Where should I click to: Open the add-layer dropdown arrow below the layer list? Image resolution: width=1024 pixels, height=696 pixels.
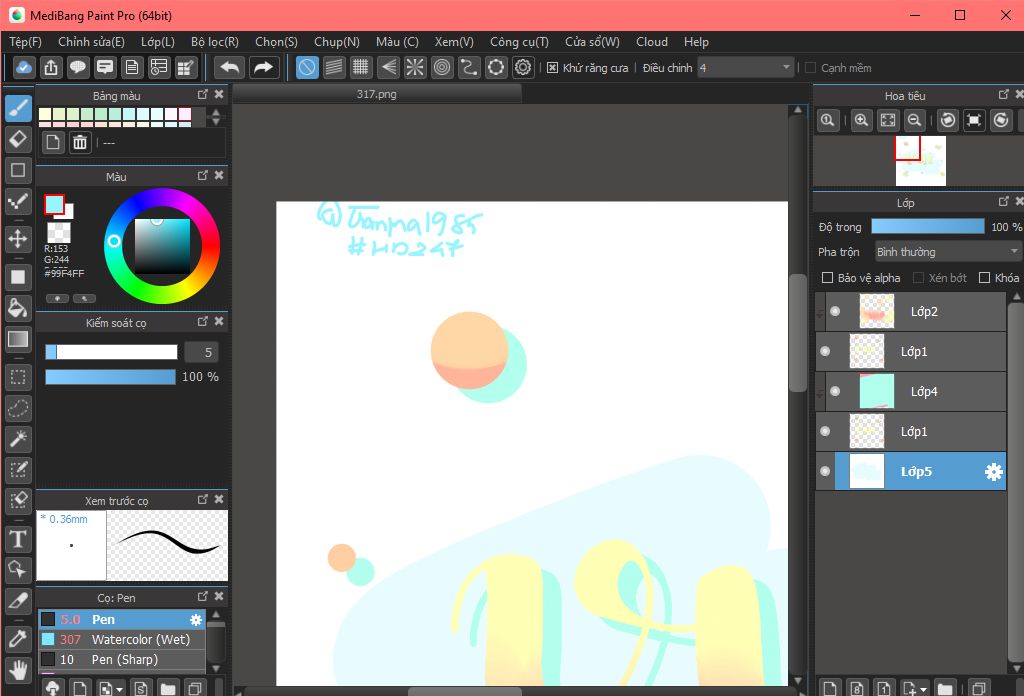pyautogui.click(x=923, y=689)
